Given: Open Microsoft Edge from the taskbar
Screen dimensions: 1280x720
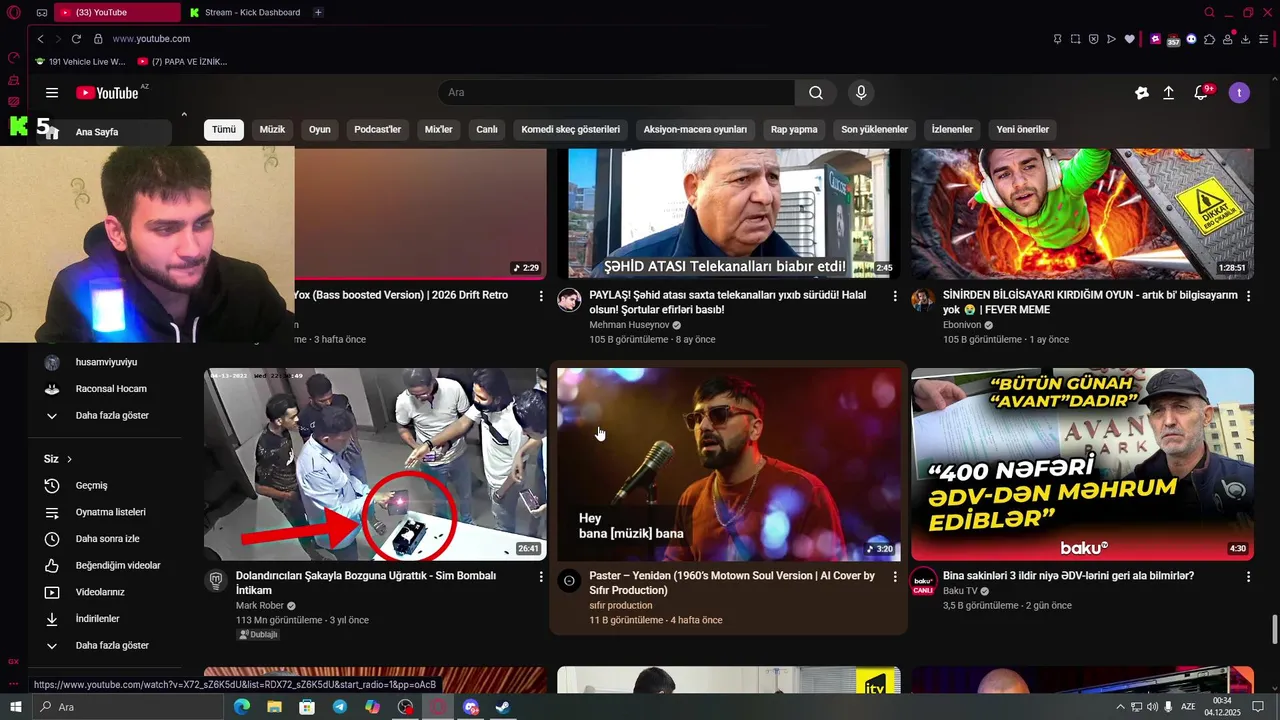Looking at the screenshot, I should [x=241, y=707].
